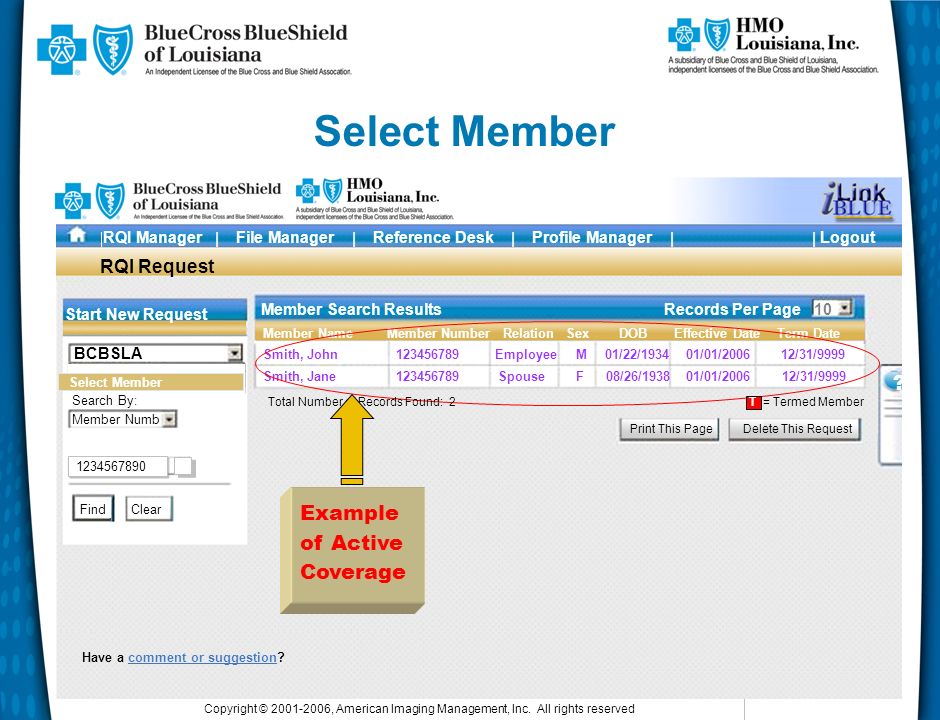Image resolution: width=940 pixels, height=720 pixels.
Task: Click the Clear button
Action: click(149, 509)
